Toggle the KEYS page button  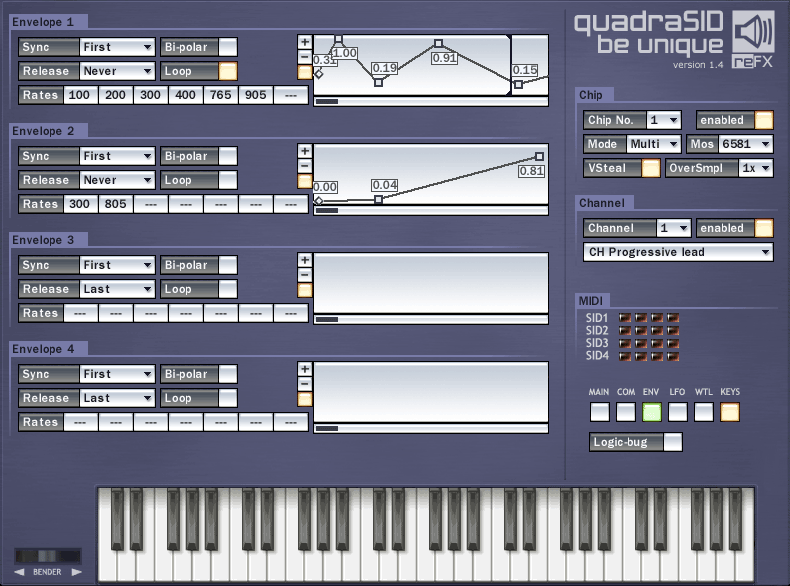click(730, 412)
